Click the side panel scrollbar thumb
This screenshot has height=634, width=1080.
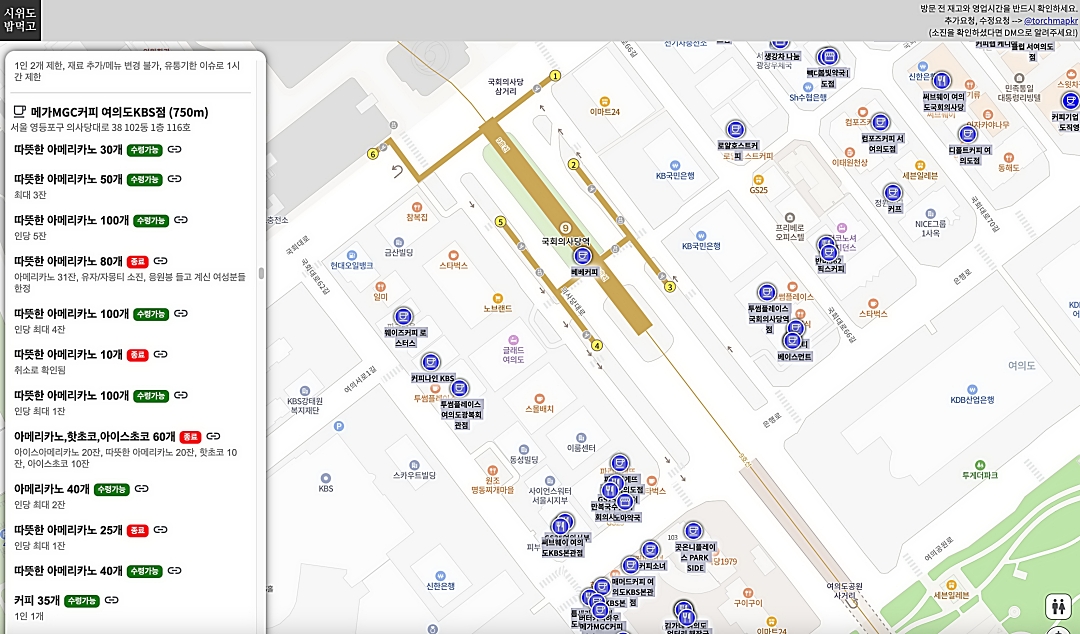(x=261, y=273)
